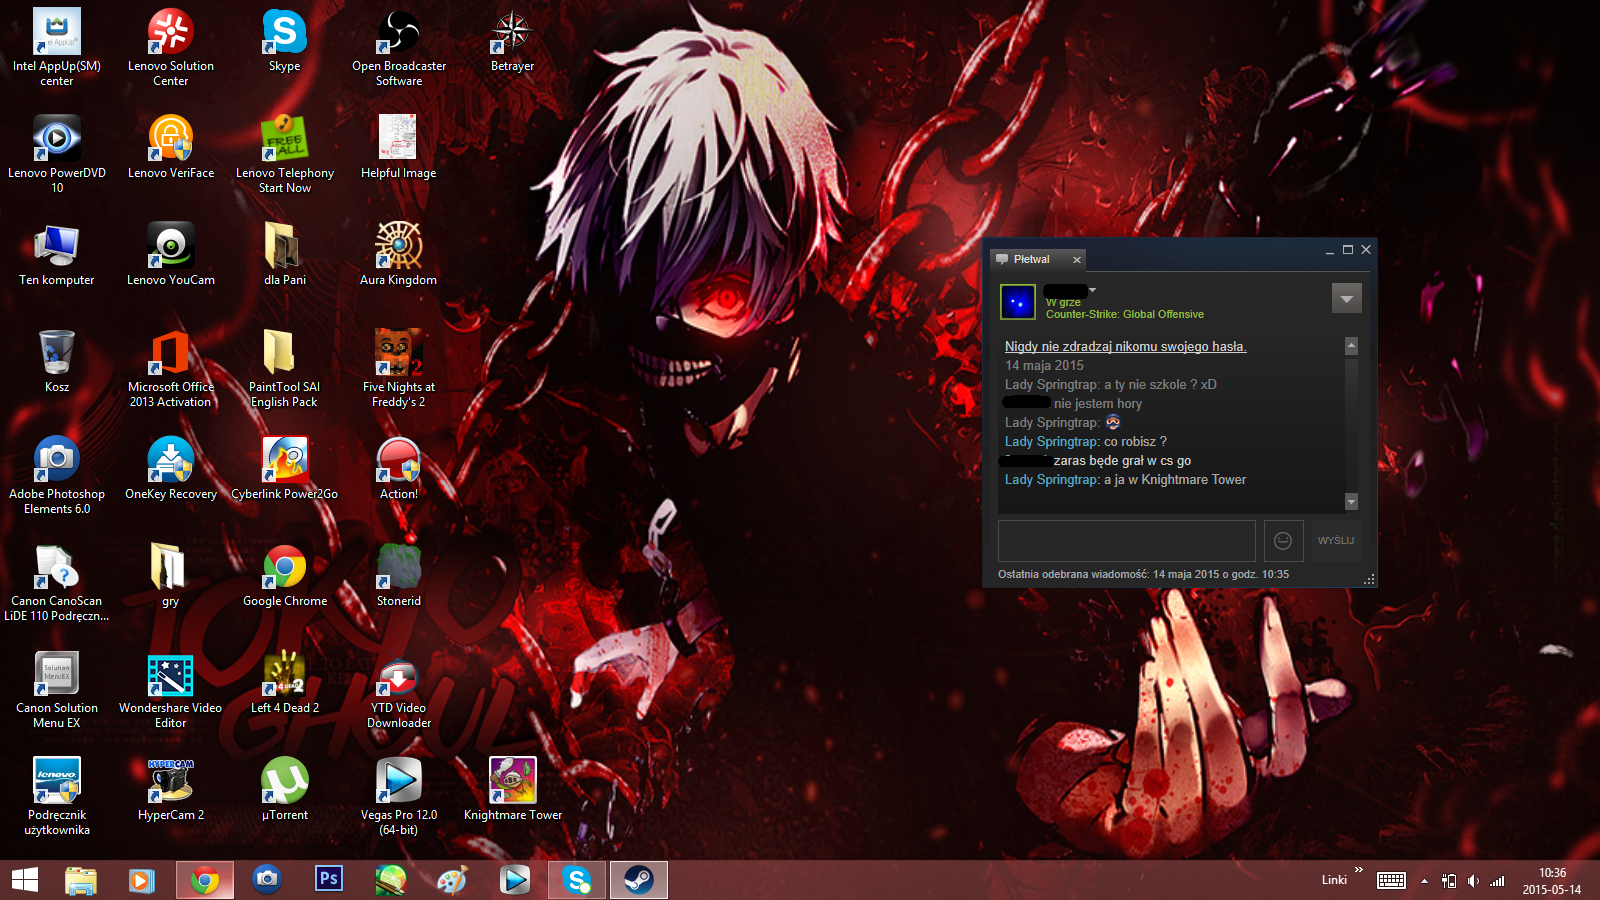Select the Helpful Image file icon
1600x900 pixels.
(x=398, y=148)
